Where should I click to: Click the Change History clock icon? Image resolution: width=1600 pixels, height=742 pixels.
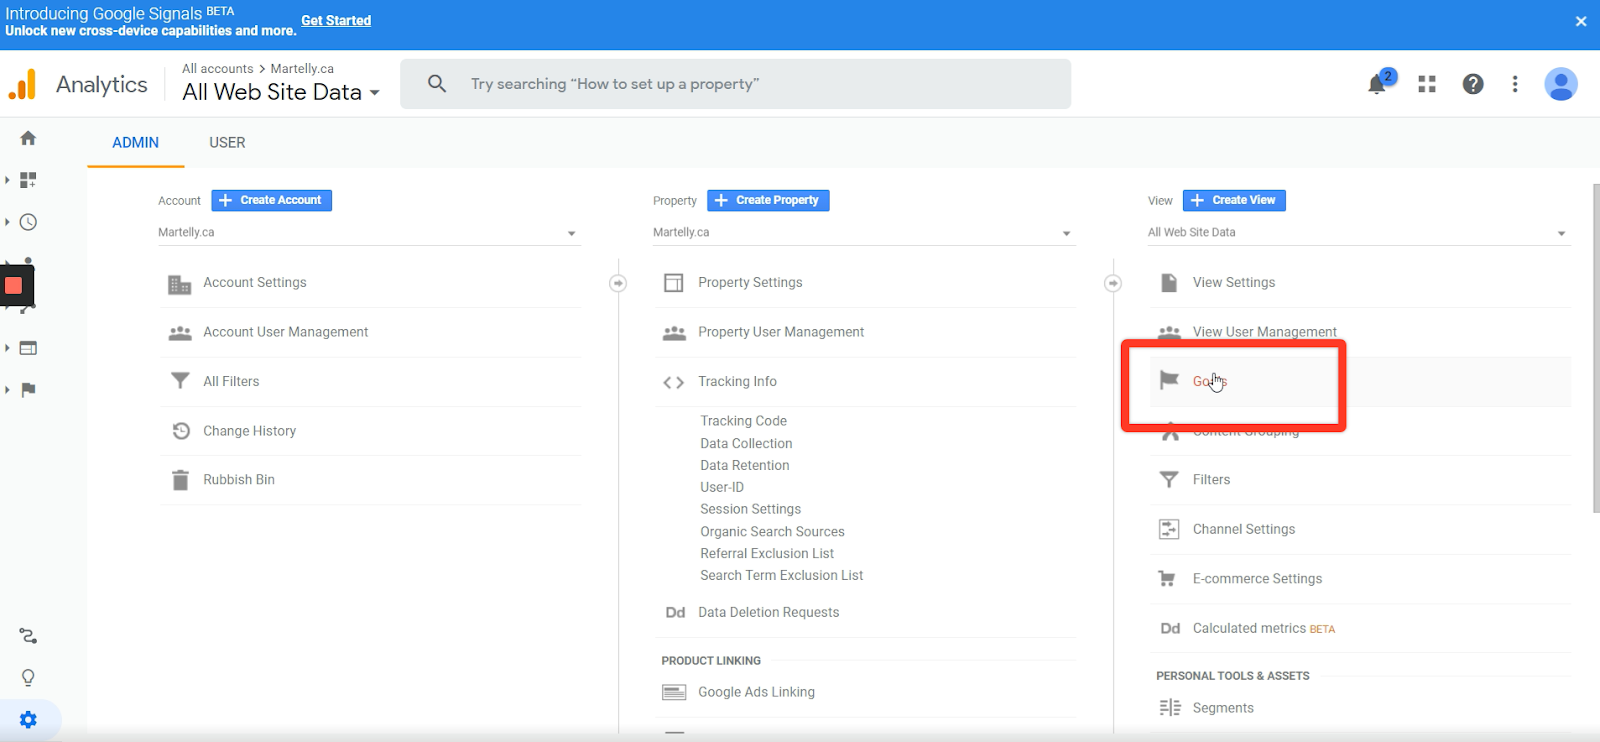click(181, 431)
